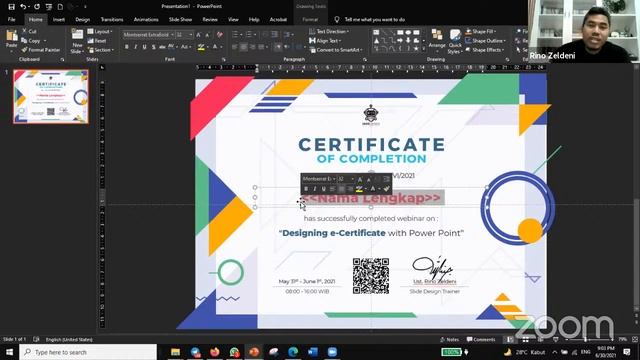
Task: Center align text in ribbon Paragraph group
Action: 244,47
